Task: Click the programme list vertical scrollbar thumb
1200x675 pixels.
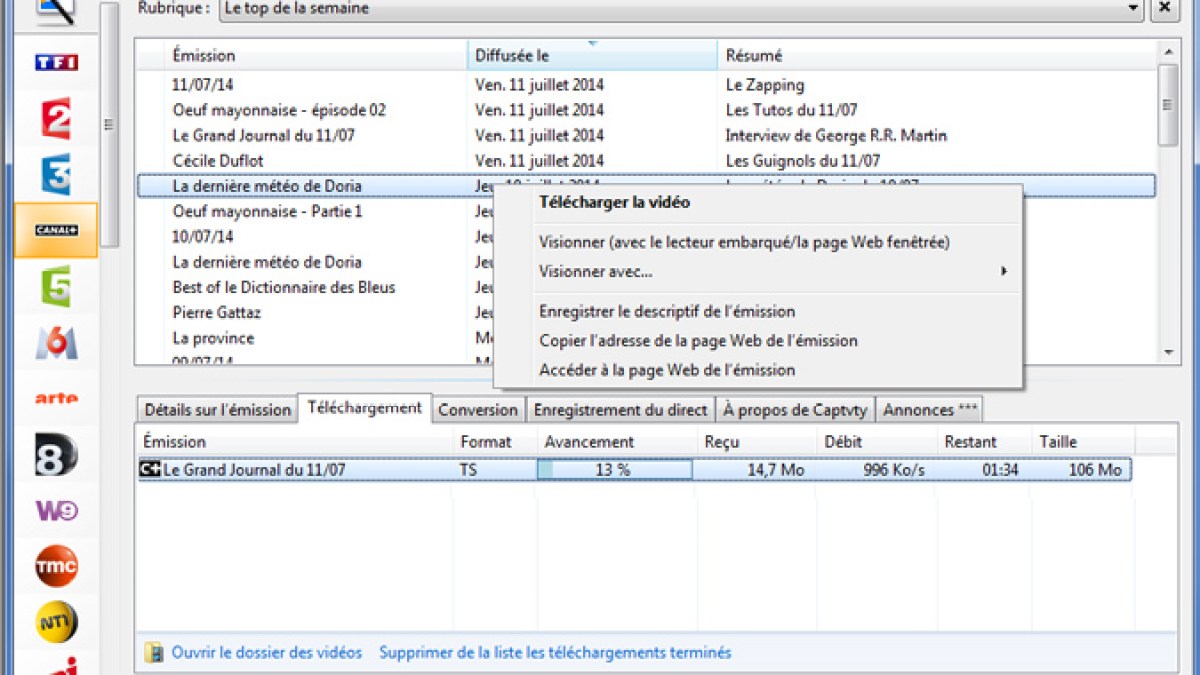Action: coord(1167,105)
